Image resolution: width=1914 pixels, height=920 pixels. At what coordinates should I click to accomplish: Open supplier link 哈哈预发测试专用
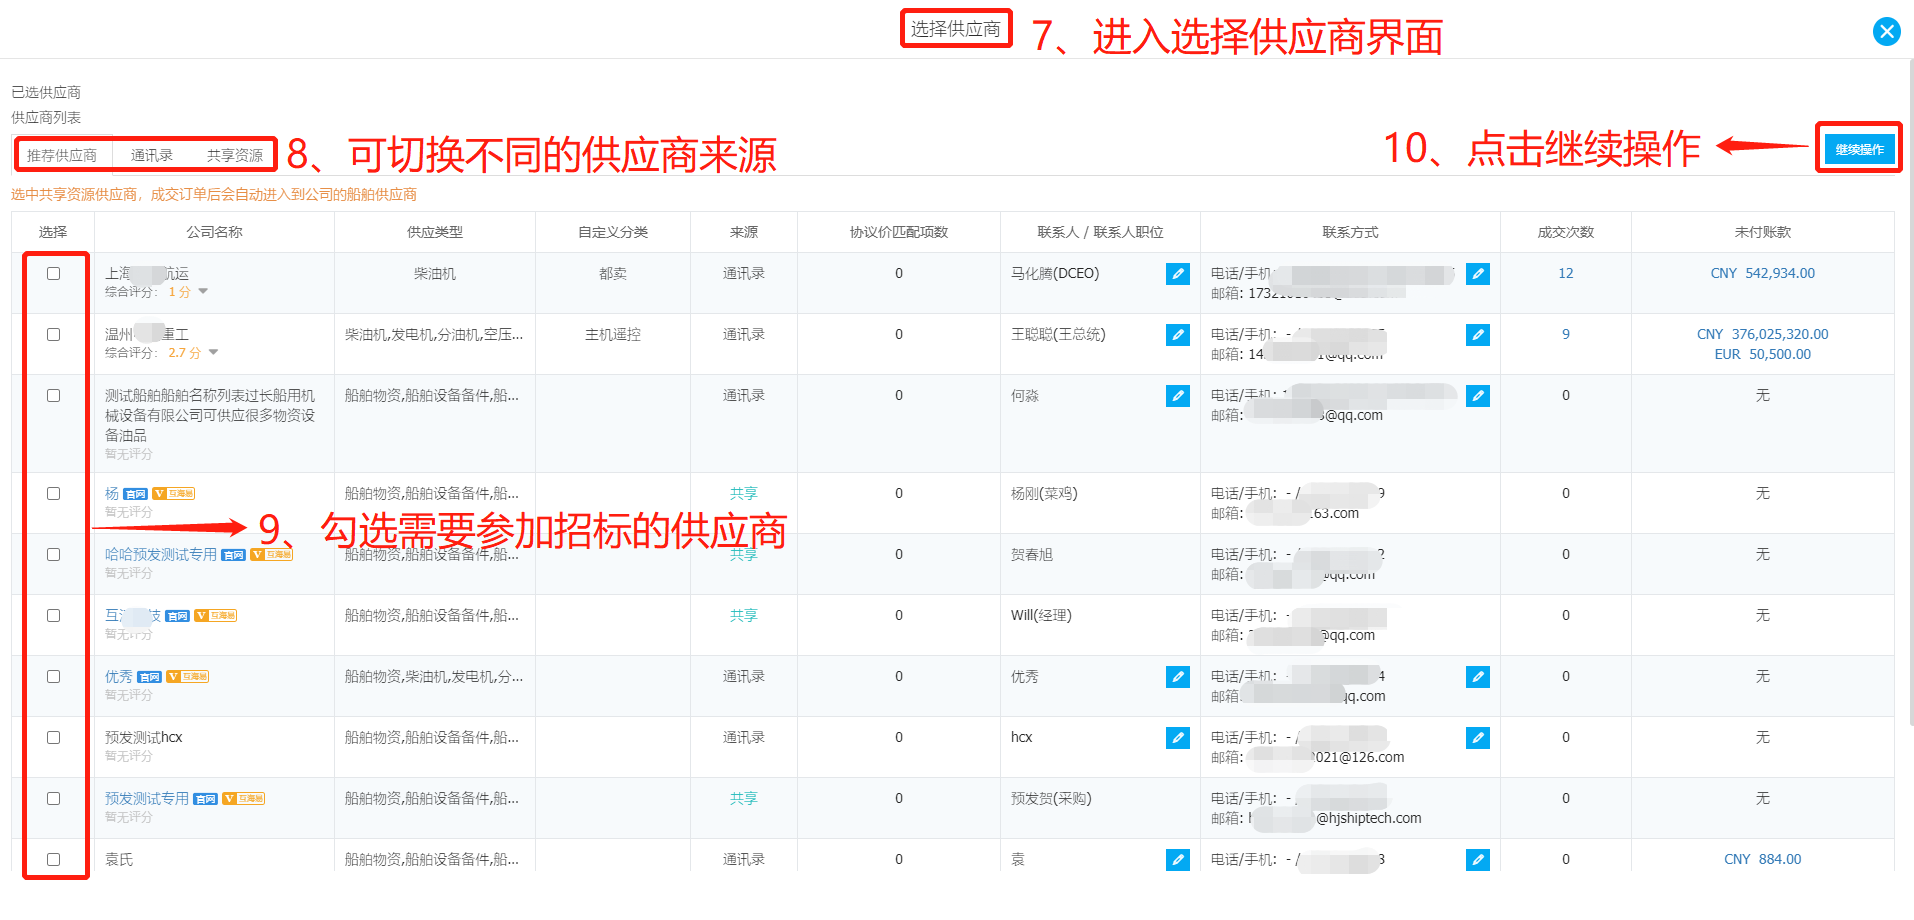(161, 555)
